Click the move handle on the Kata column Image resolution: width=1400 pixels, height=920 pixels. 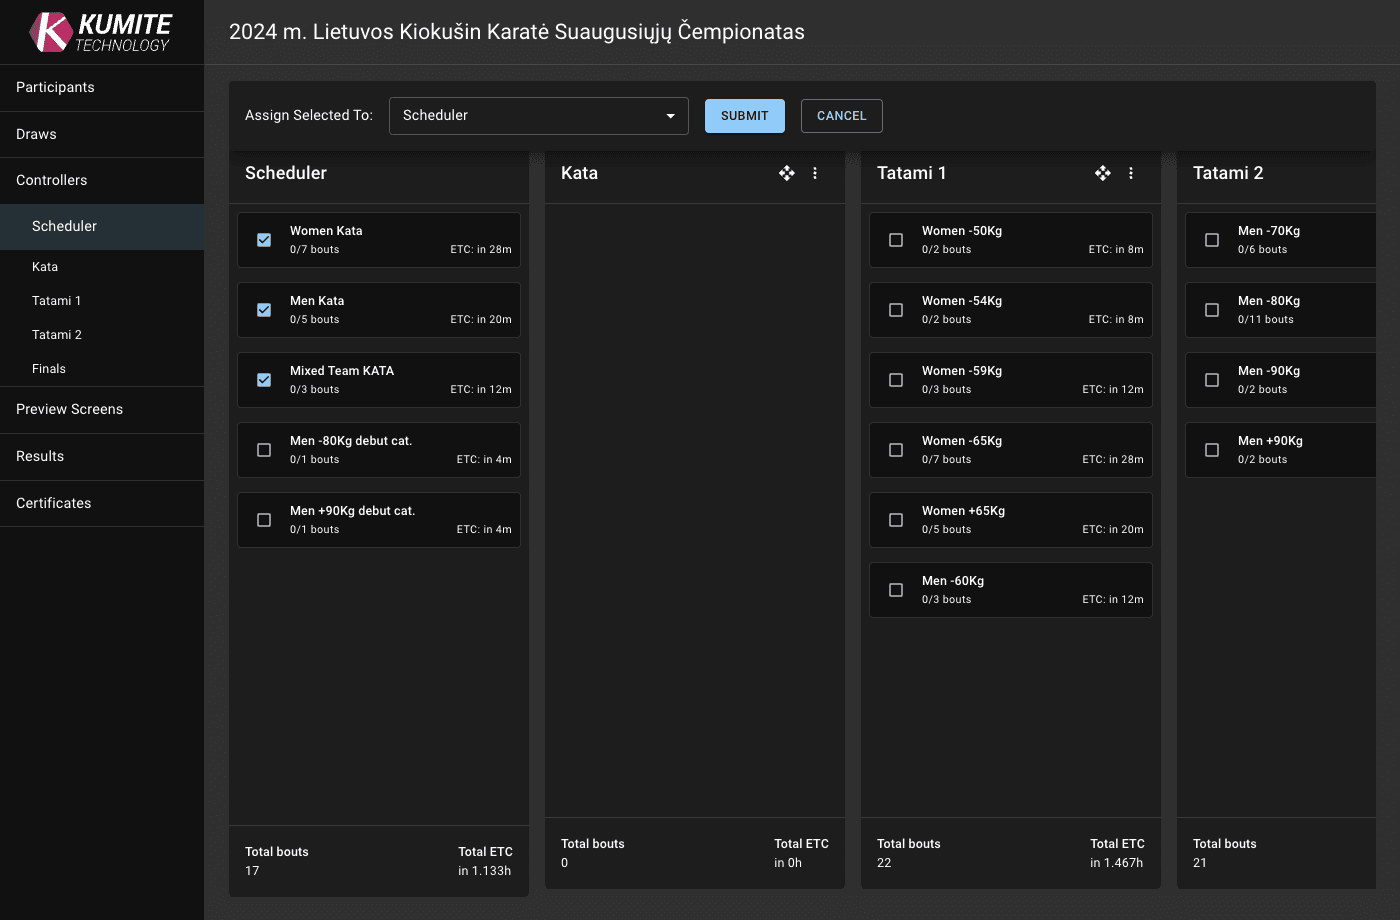click(x=787, y=173)
